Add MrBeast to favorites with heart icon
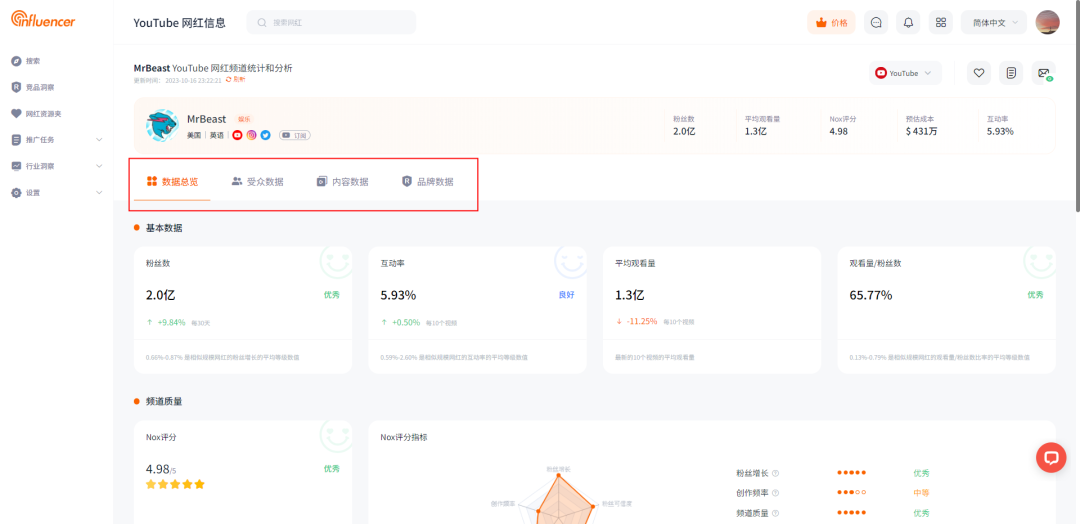 [979, 73]
